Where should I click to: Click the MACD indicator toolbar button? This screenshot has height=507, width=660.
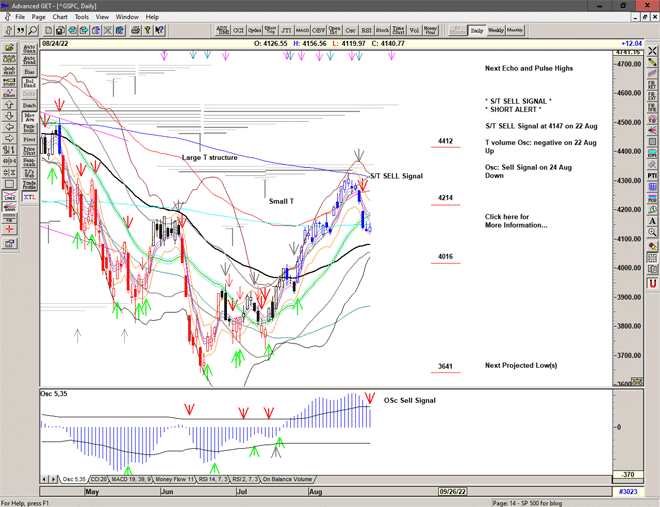[x=304, y=30]
